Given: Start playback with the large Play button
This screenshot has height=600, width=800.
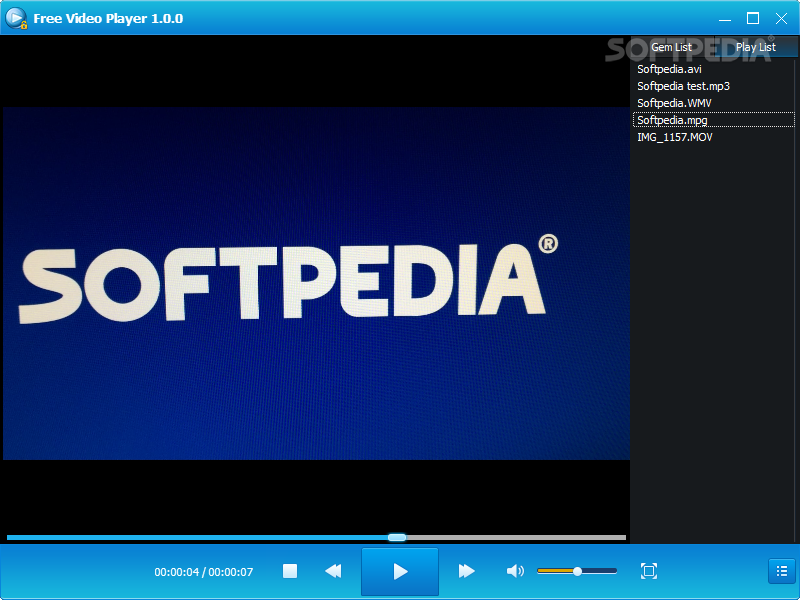Looking at the screenshot, I should tap(400, 571).
